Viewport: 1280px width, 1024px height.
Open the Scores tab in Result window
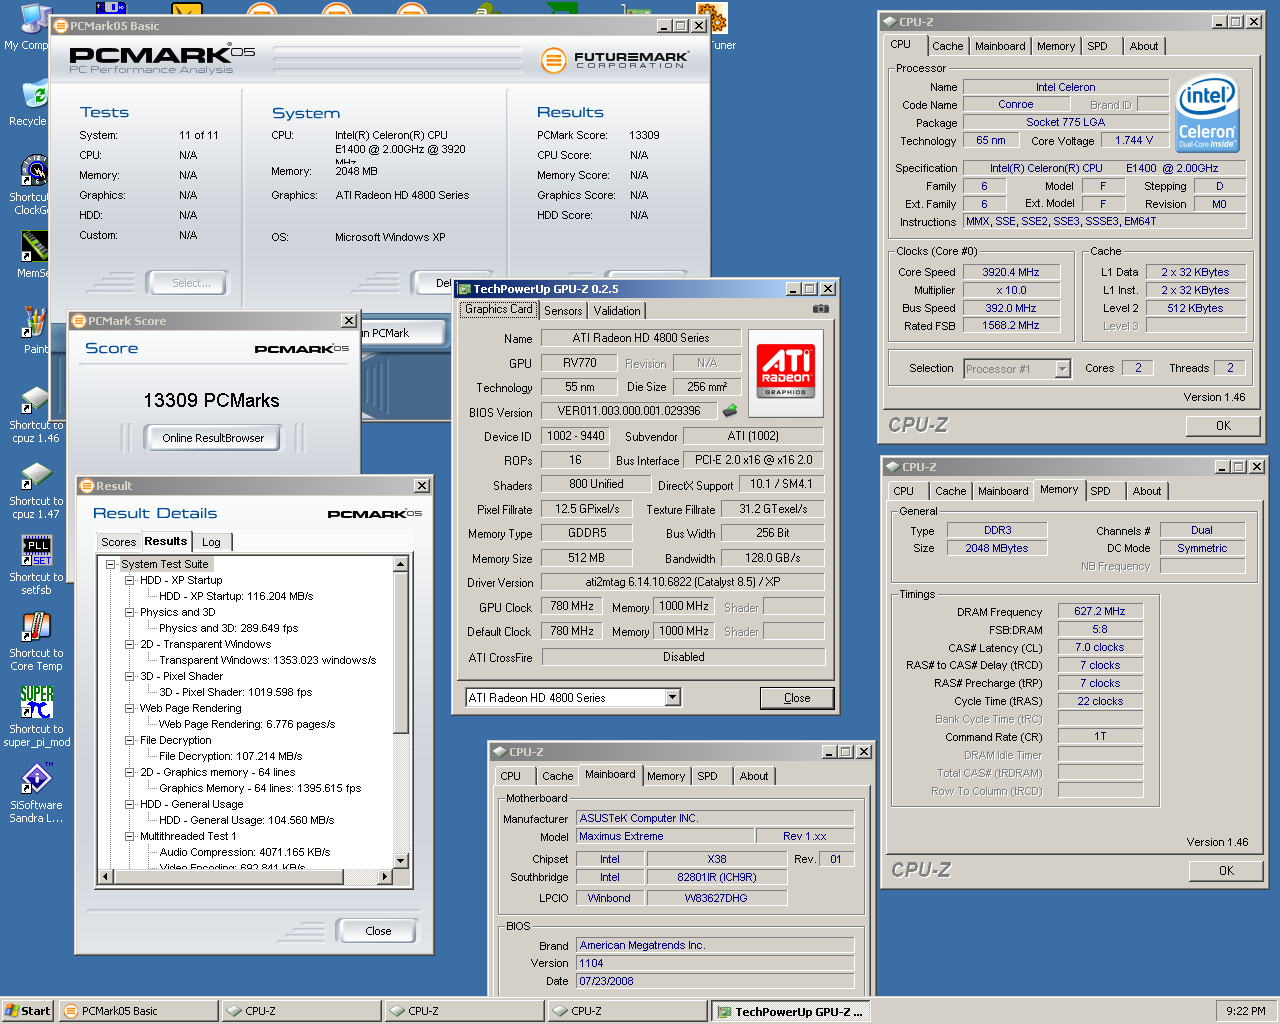pyautogui.click(x=118, y=542)
